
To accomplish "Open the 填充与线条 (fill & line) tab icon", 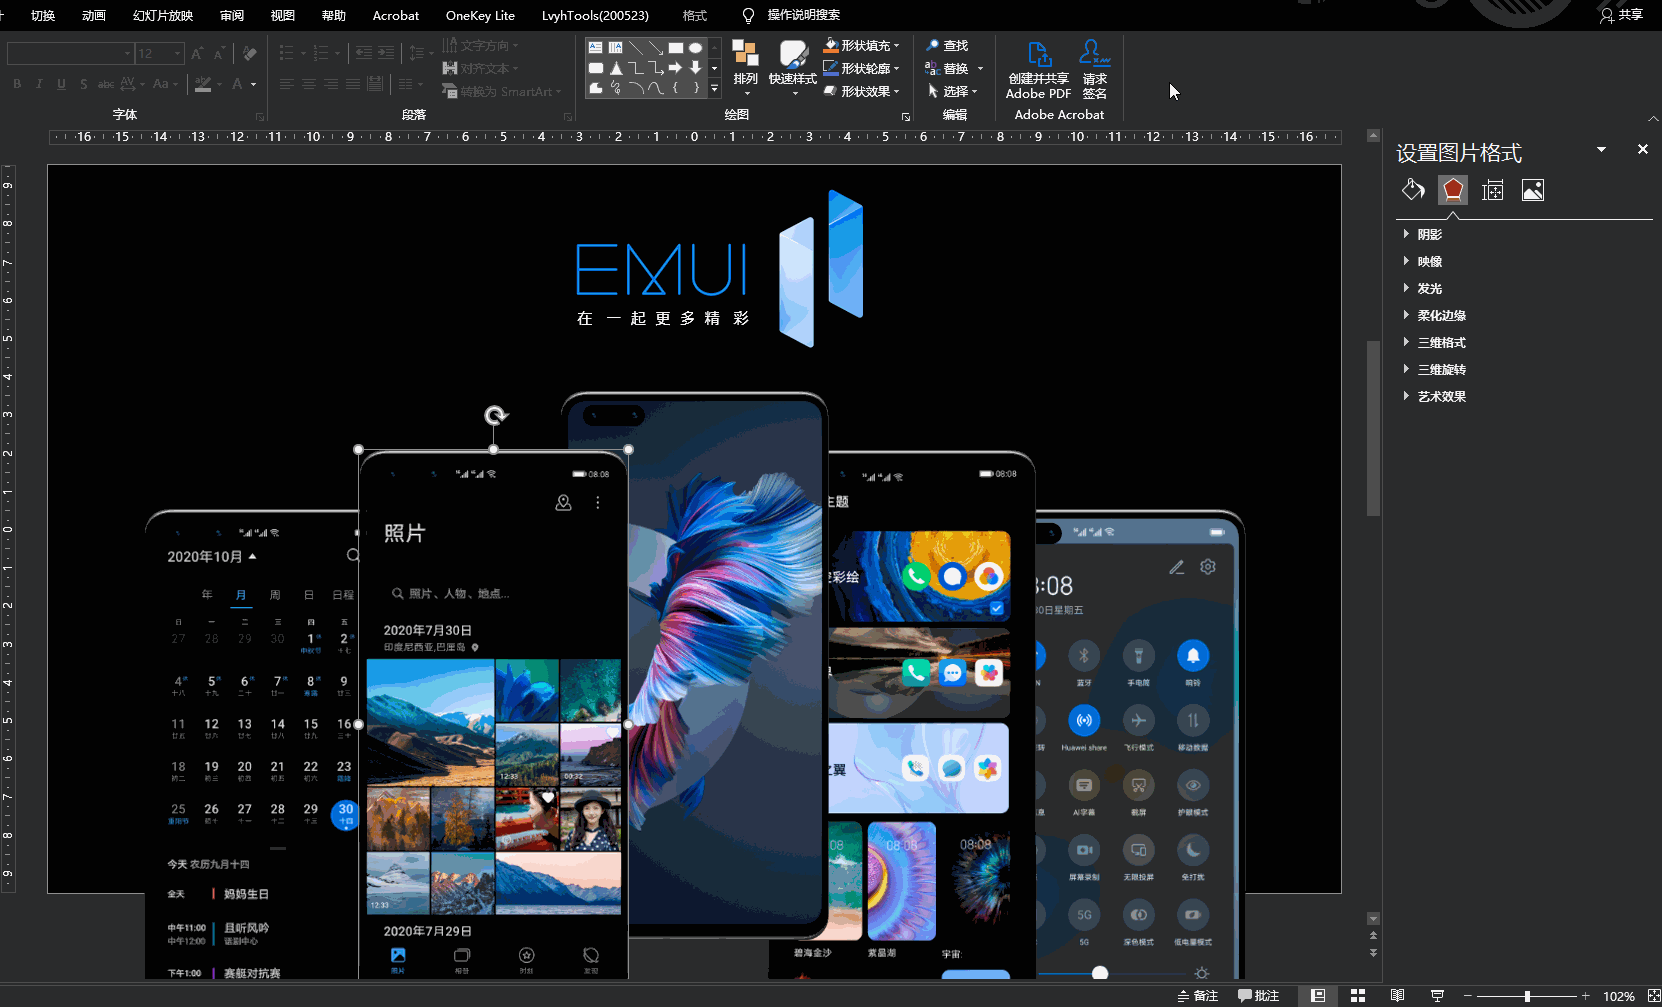I will pos(1413,190).
